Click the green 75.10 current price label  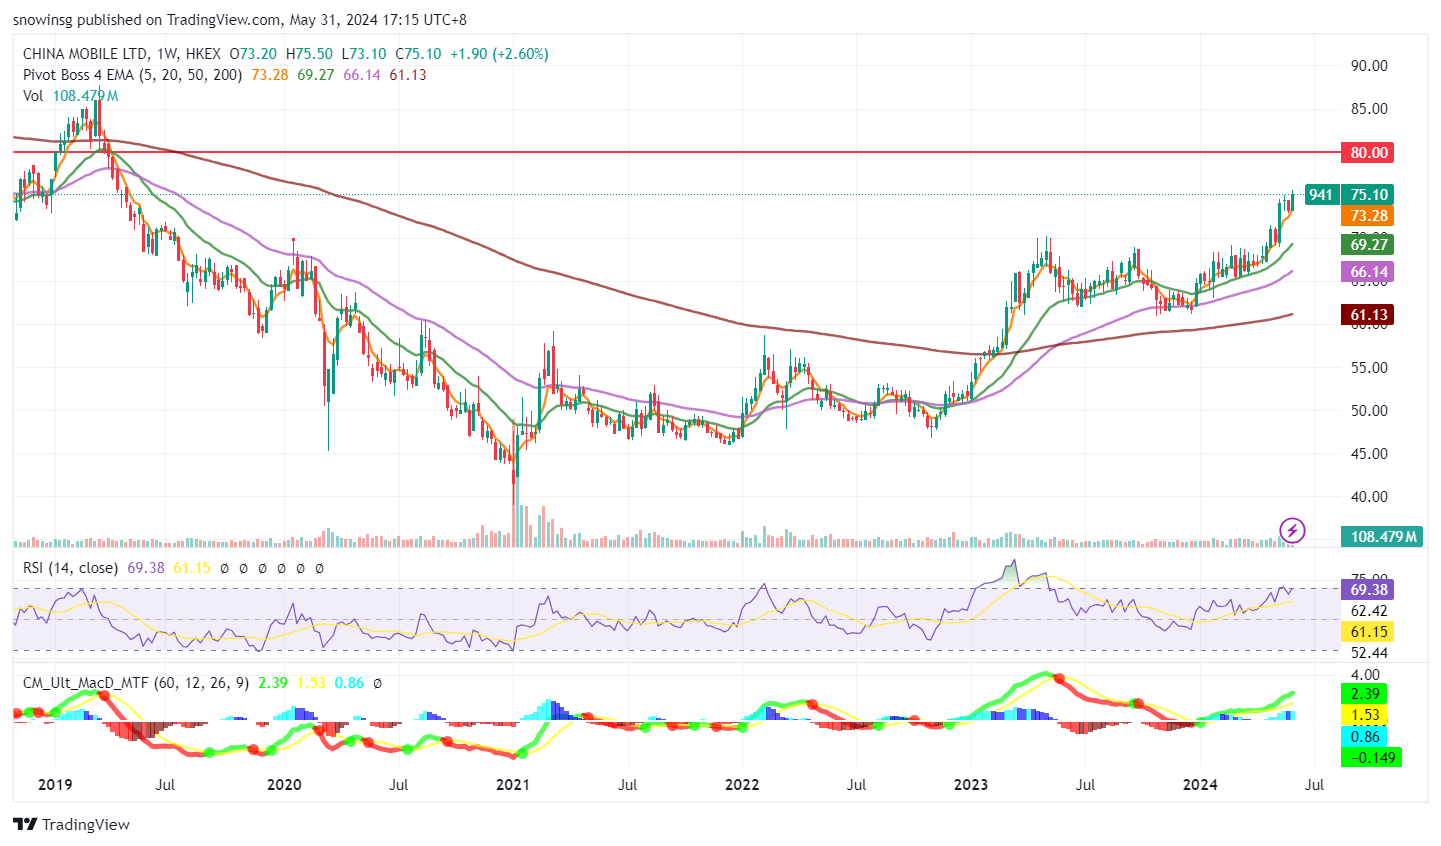coord(1369,195)
